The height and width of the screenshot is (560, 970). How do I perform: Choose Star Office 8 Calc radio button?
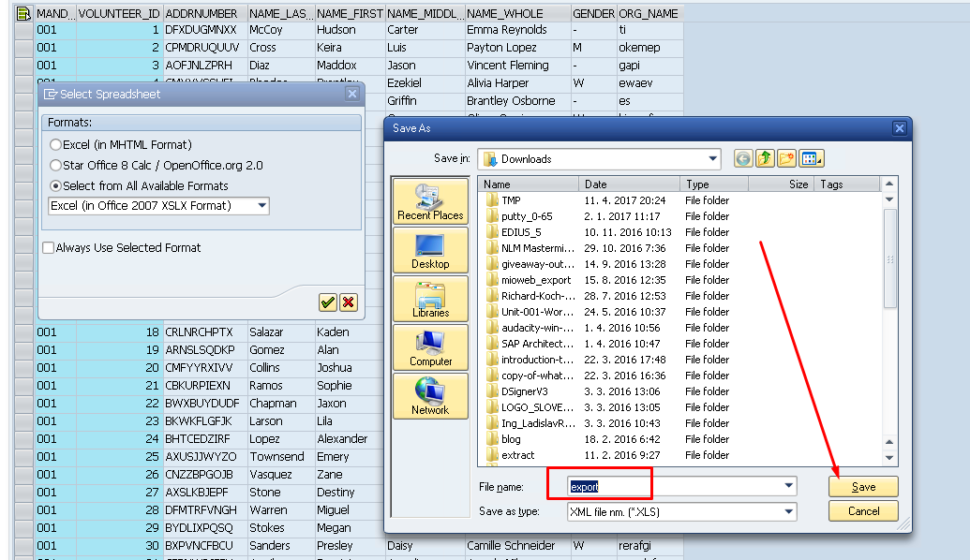[x=56, y=165]
